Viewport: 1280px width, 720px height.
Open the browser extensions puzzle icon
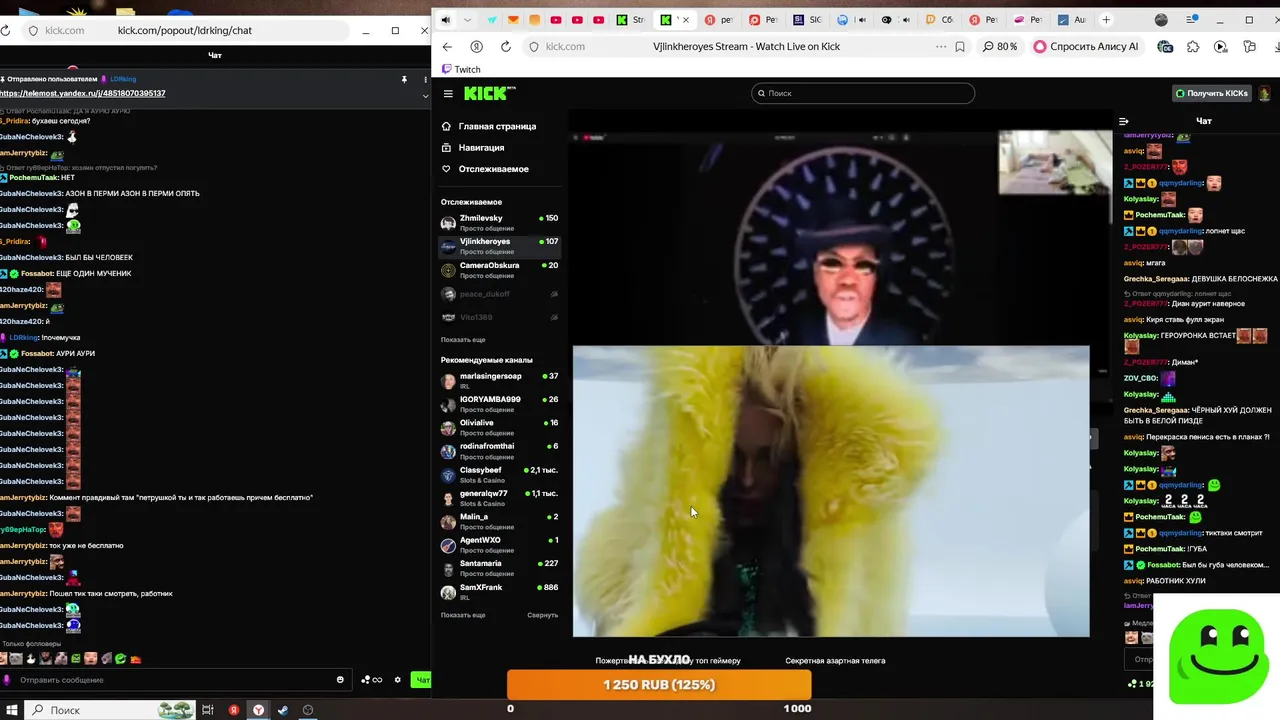[x=1193, y=47]
